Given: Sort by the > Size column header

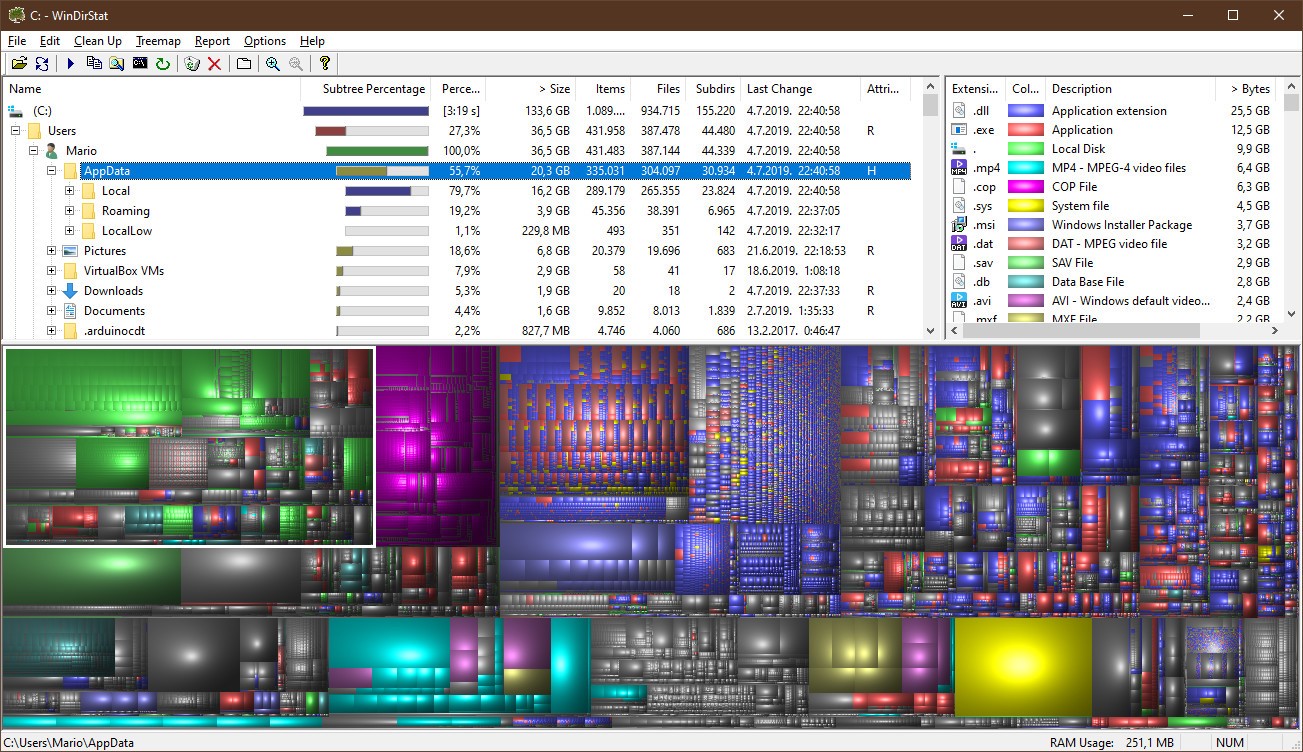Looking at the screenshot, I should click(x=530, y=89).
